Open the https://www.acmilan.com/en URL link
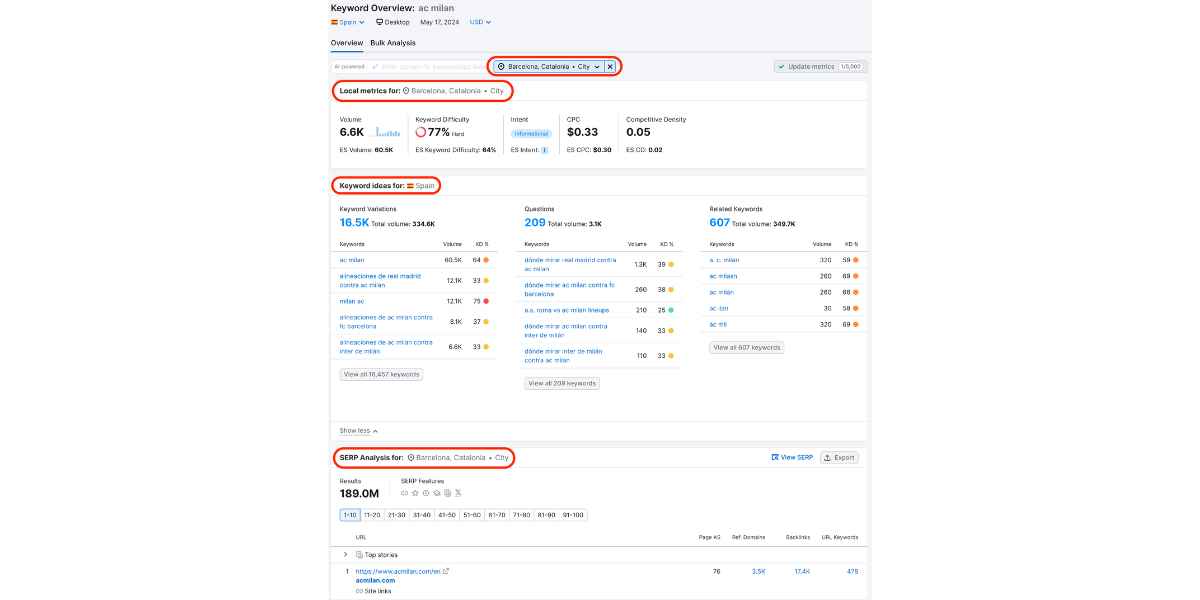Screen dimensions: 1200x600 pyautogui.click(x=399, y=571)
